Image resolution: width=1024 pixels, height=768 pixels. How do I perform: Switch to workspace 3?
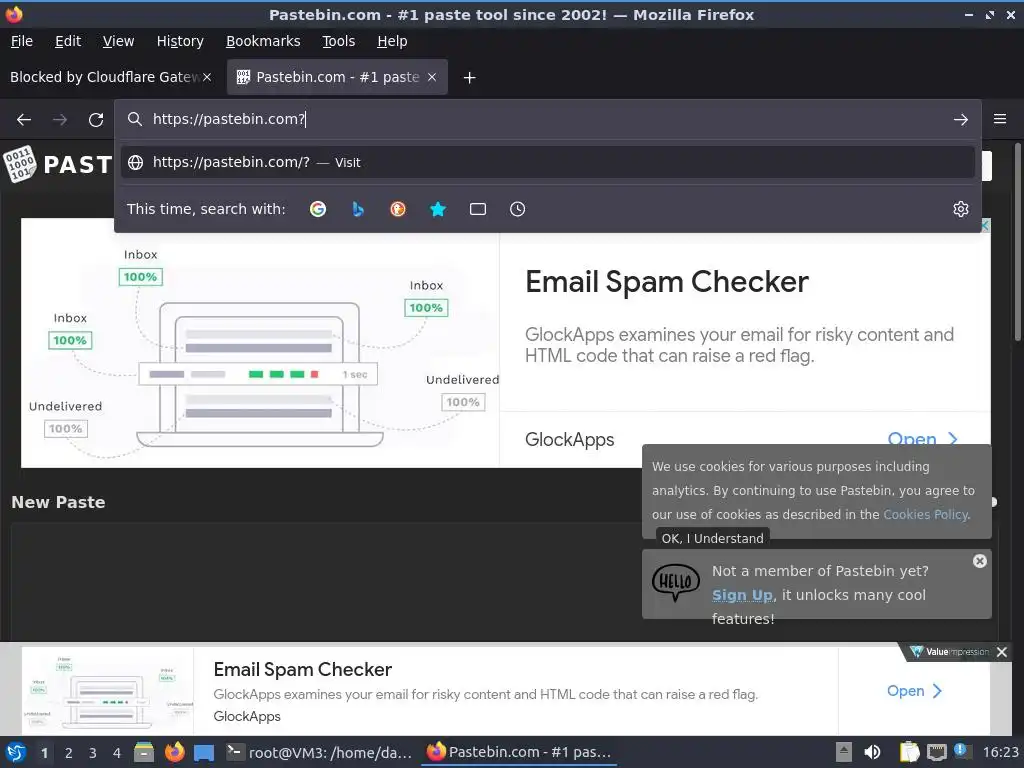point(93,753)
